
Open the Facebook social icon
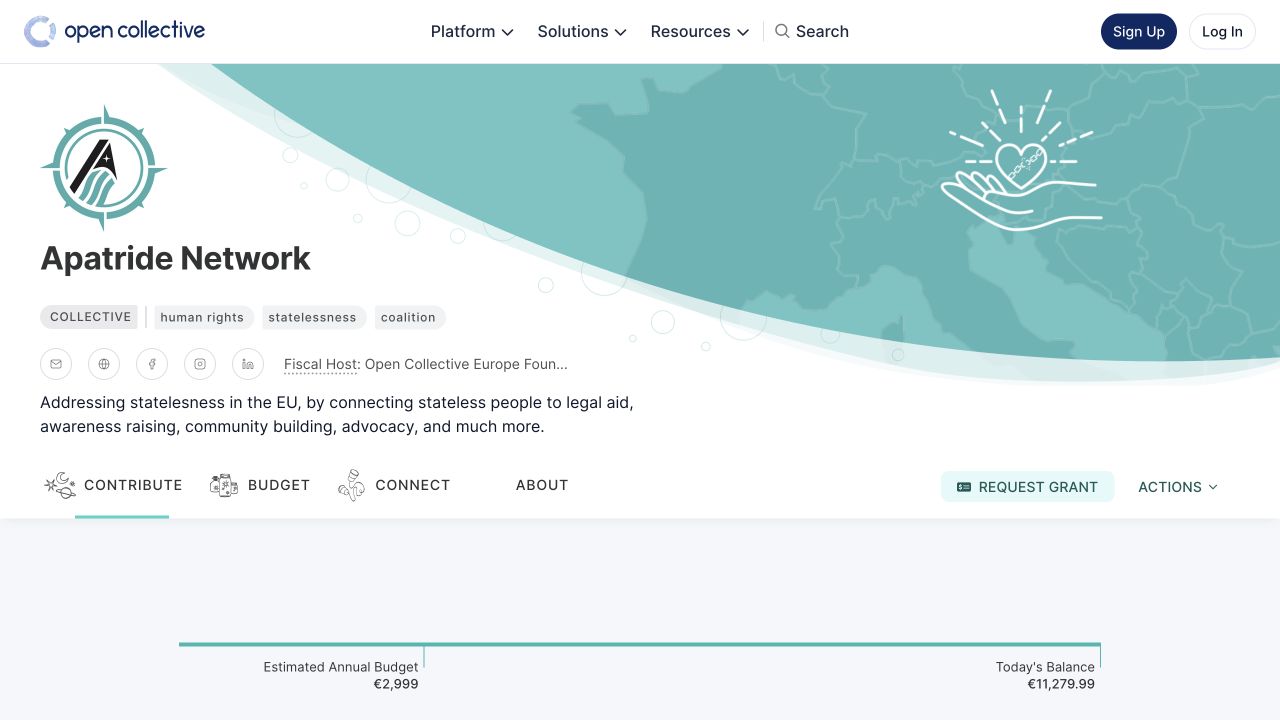152,364
